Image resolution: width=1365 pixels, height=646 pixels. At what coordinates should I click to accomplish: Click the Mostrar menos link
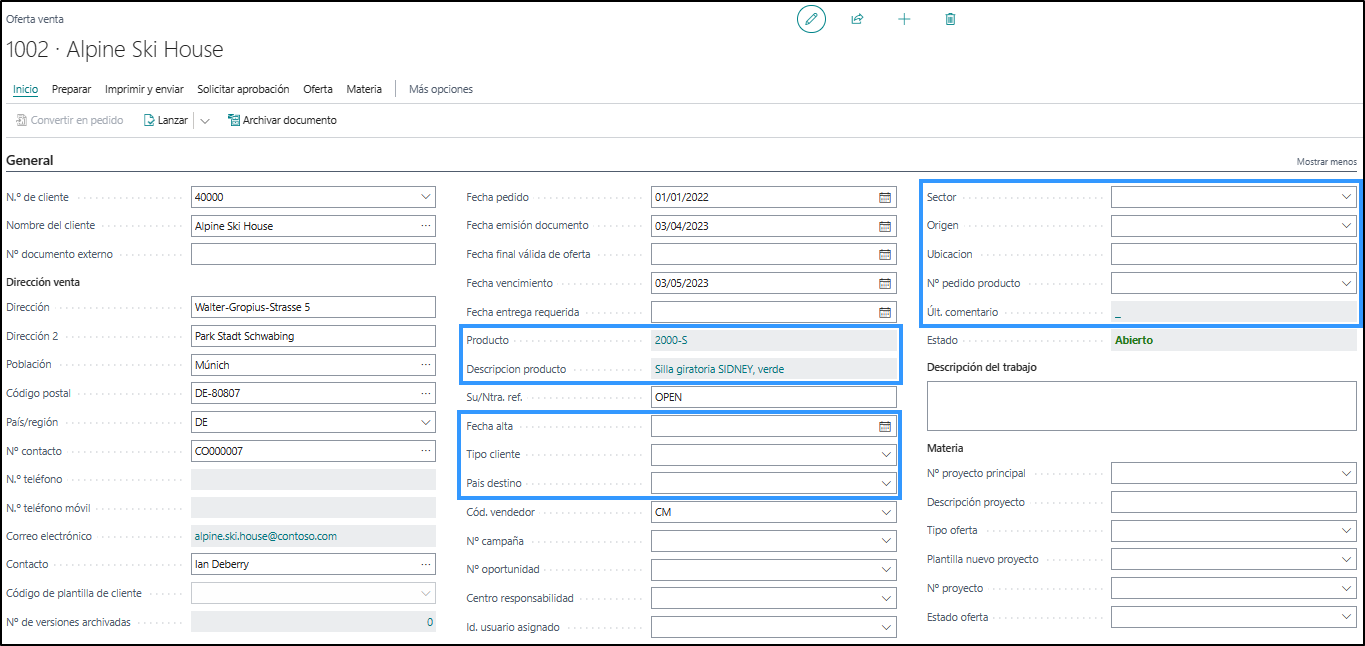(1327, 162)
